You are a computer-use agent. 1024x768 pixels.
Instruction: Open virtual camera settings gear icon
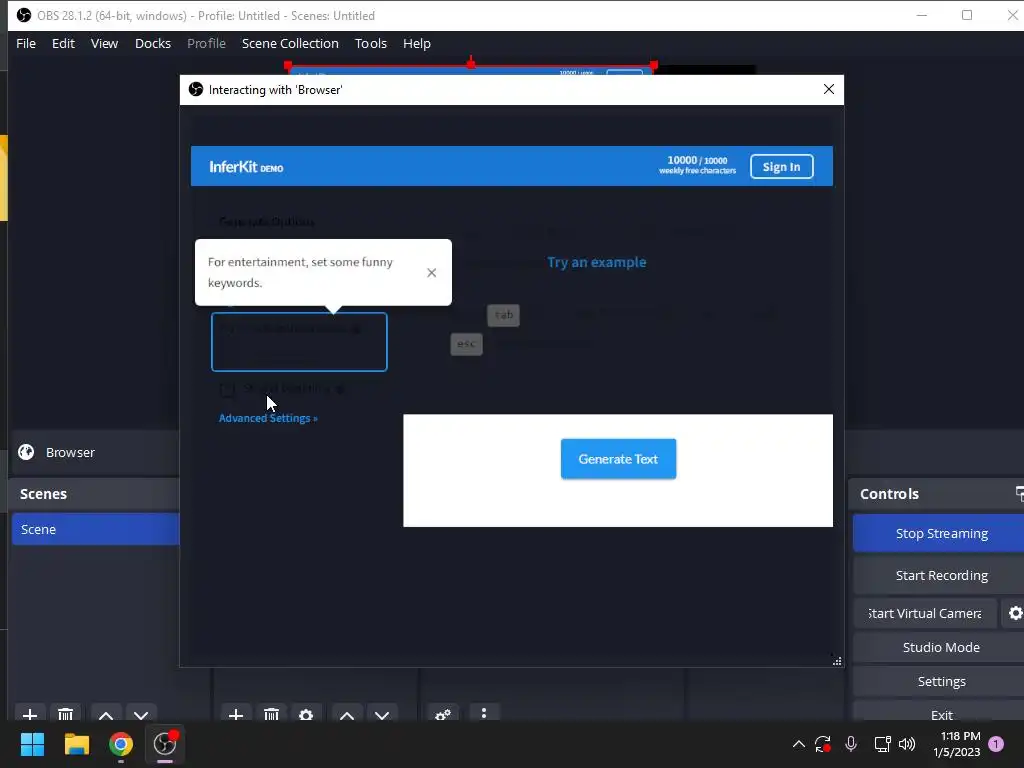pos(1015,613)
